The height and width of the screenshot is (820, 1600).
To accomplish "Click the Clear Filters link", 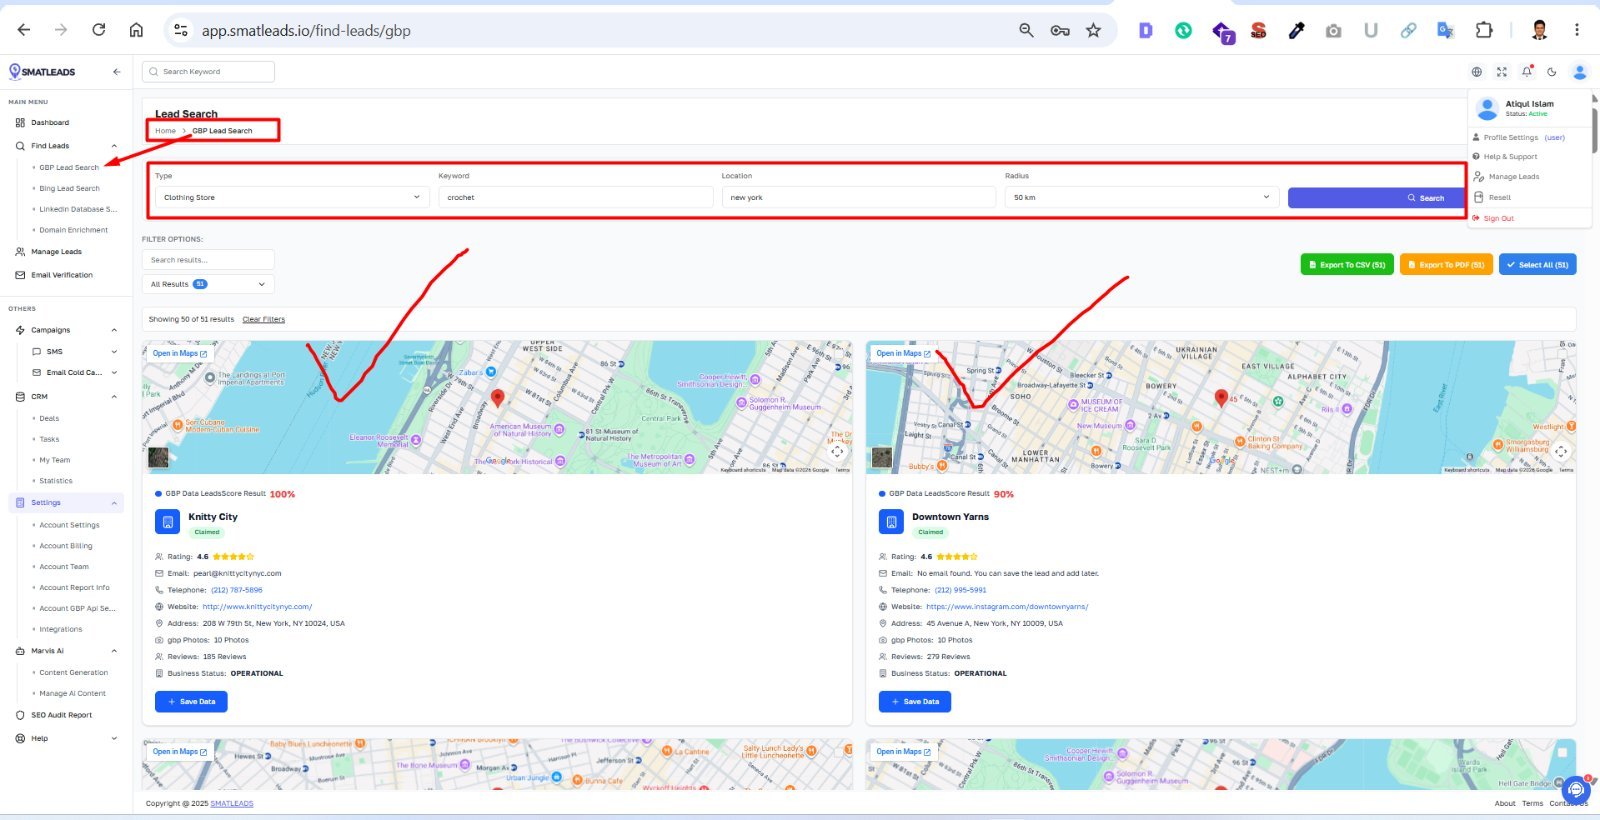I will (x=263, y=320).
